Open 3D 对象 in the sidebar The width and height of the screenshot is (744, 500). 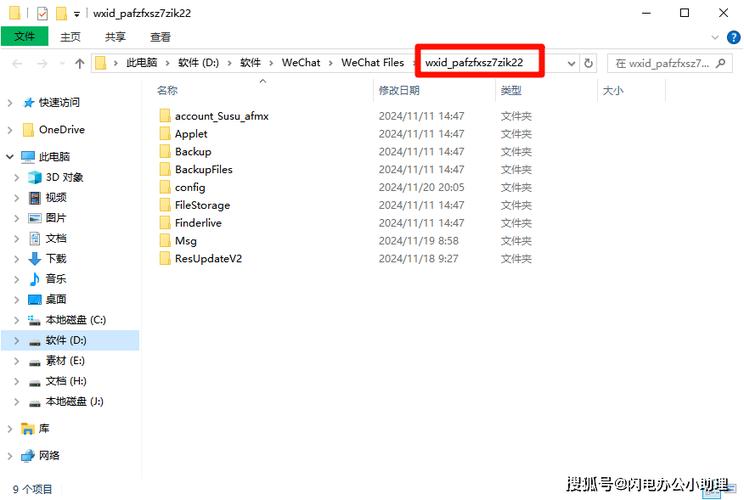[65, 177]
